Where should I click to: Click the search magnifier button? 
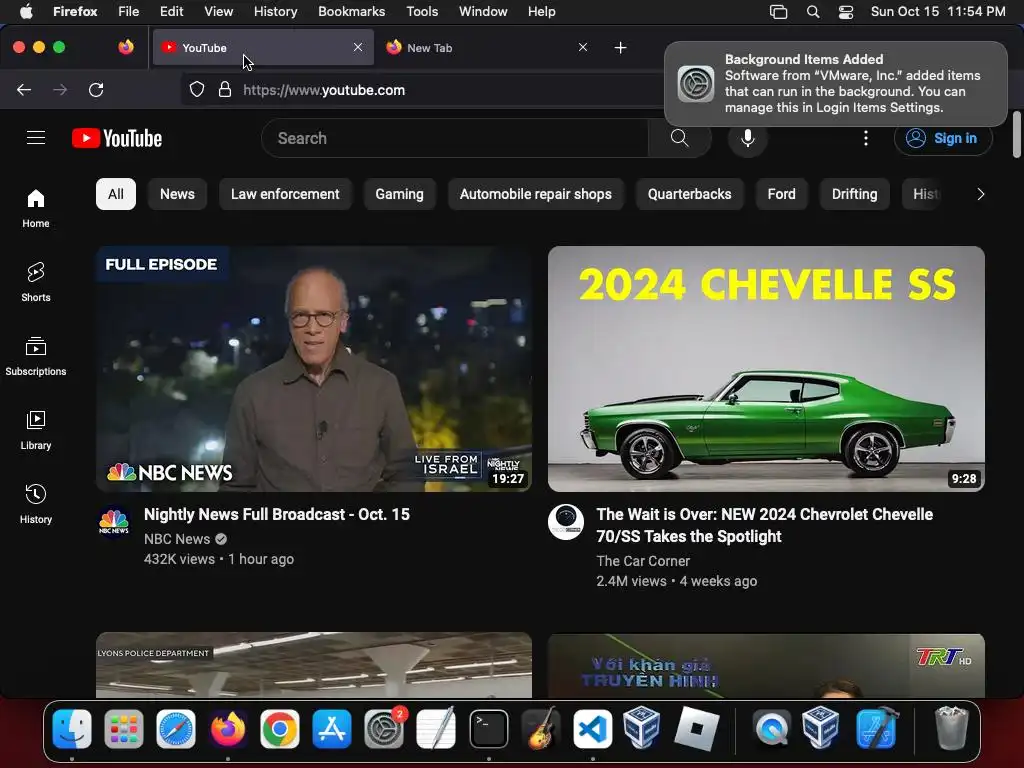tap(679, 138)
